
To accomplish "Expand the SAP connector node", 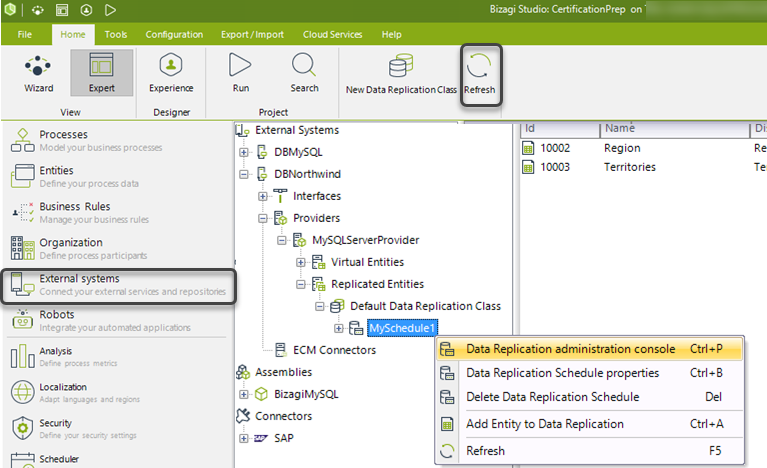I will click(x=244, y=438).
